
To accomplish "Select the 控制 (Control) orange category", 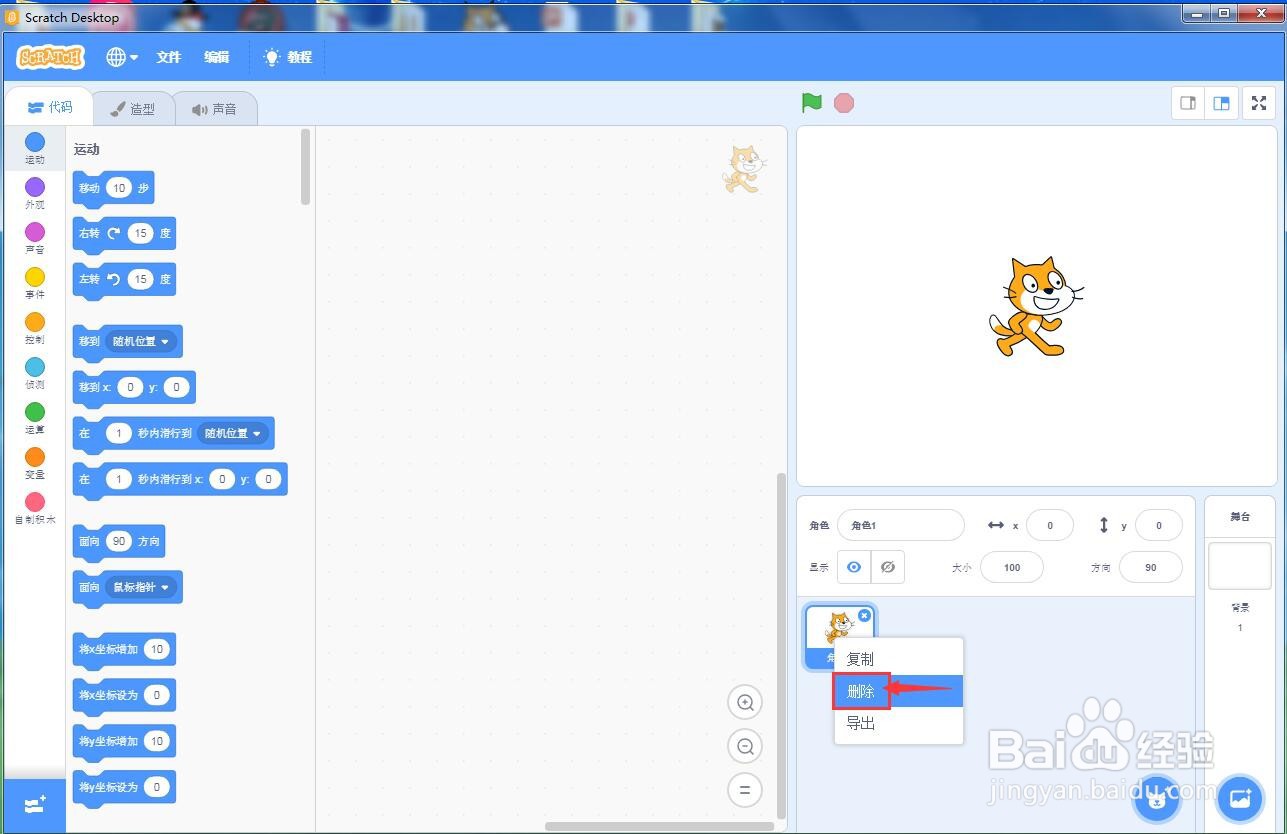I will tap(35, 328).
